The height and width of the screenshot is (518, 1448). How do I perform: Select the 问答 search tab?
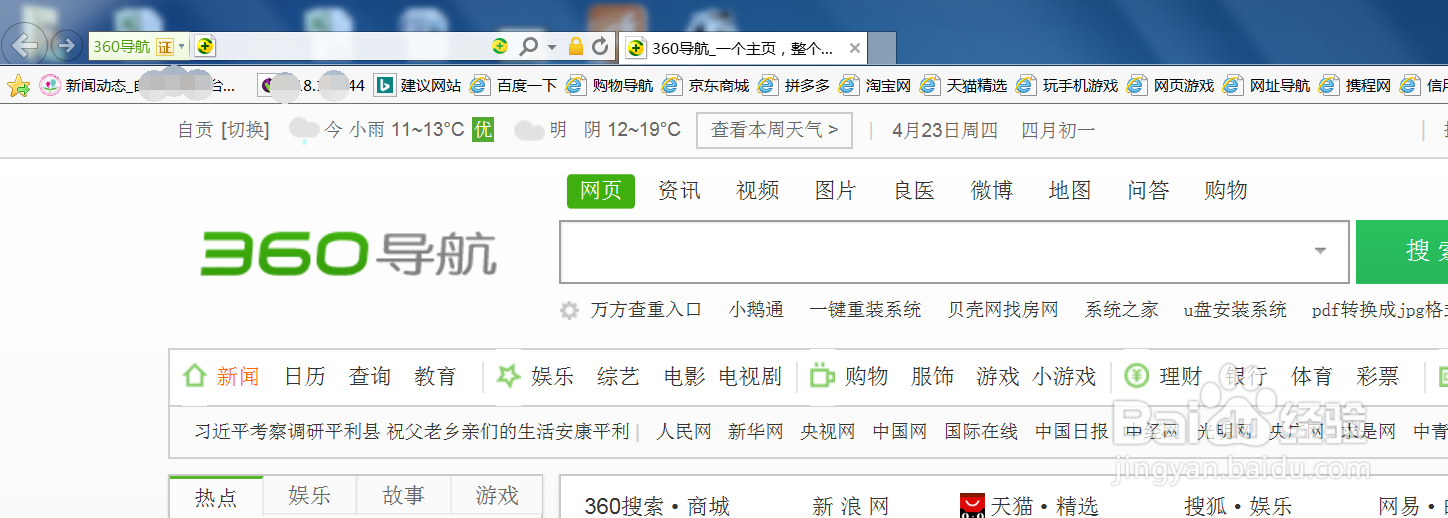1148,190
